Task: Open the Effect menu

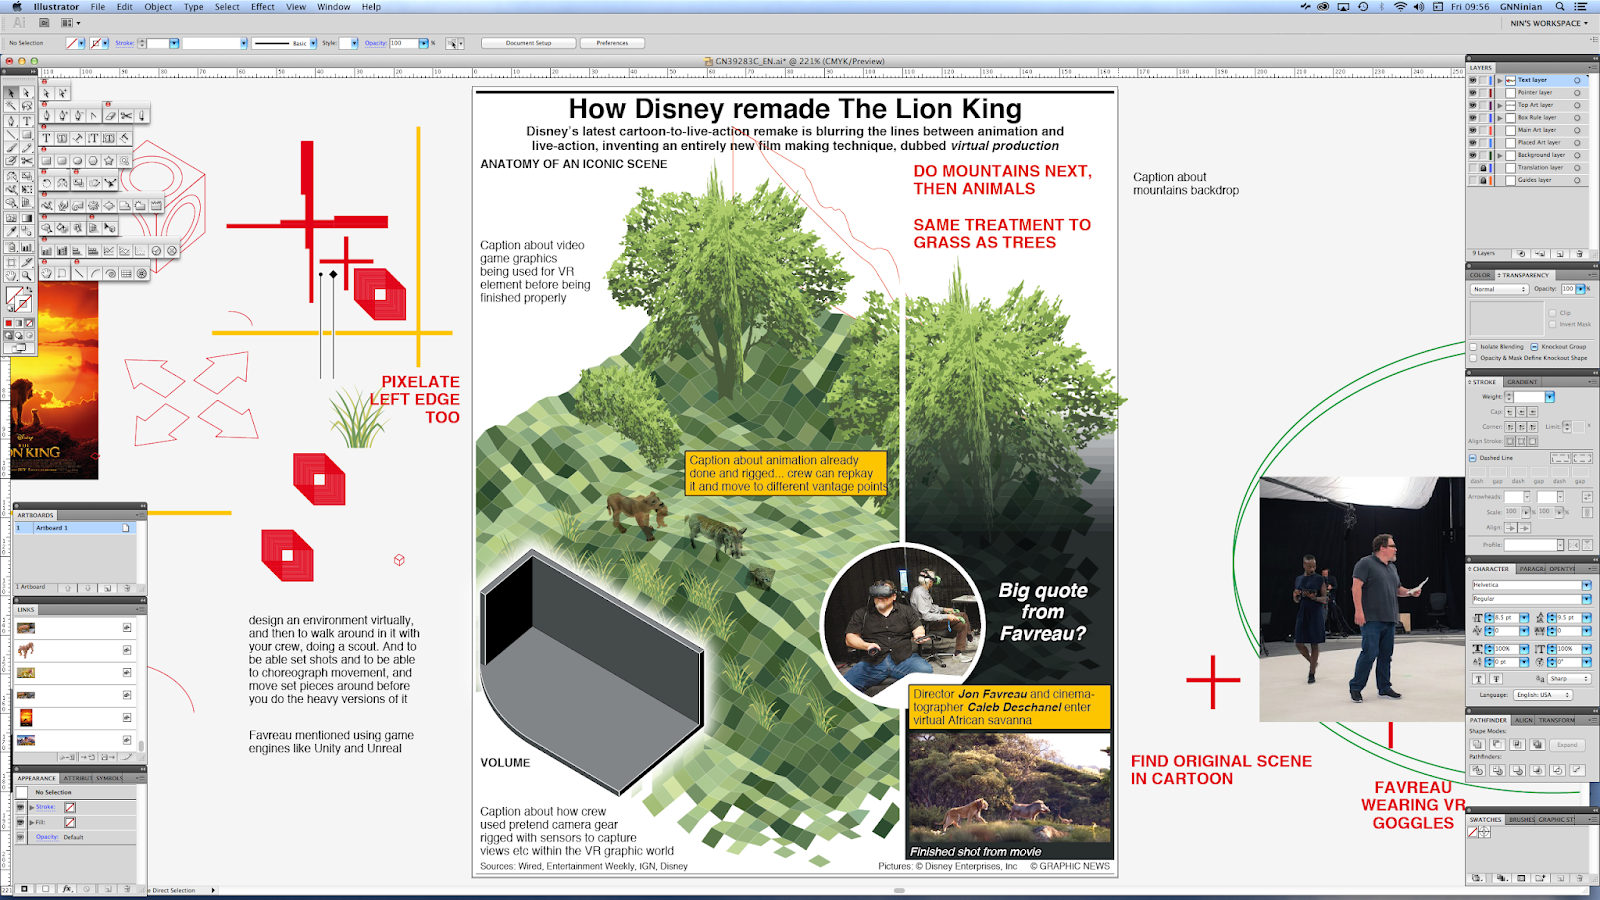Action: click(263, 7)
